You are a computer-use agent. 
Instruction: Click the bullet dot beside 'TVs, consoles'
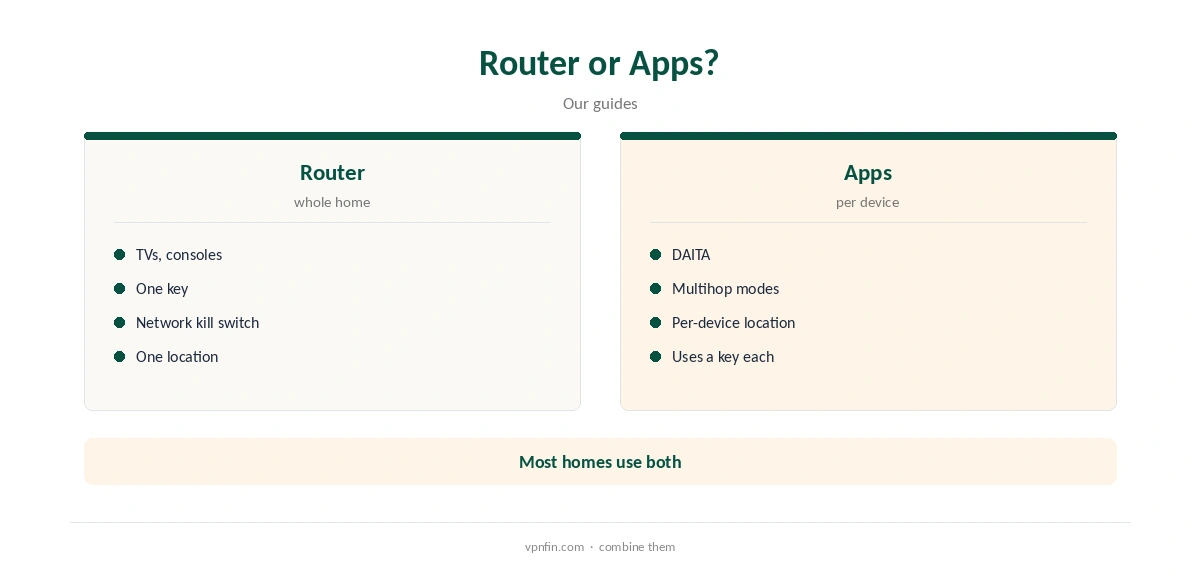pyautogui.click(x=120, y=255)
